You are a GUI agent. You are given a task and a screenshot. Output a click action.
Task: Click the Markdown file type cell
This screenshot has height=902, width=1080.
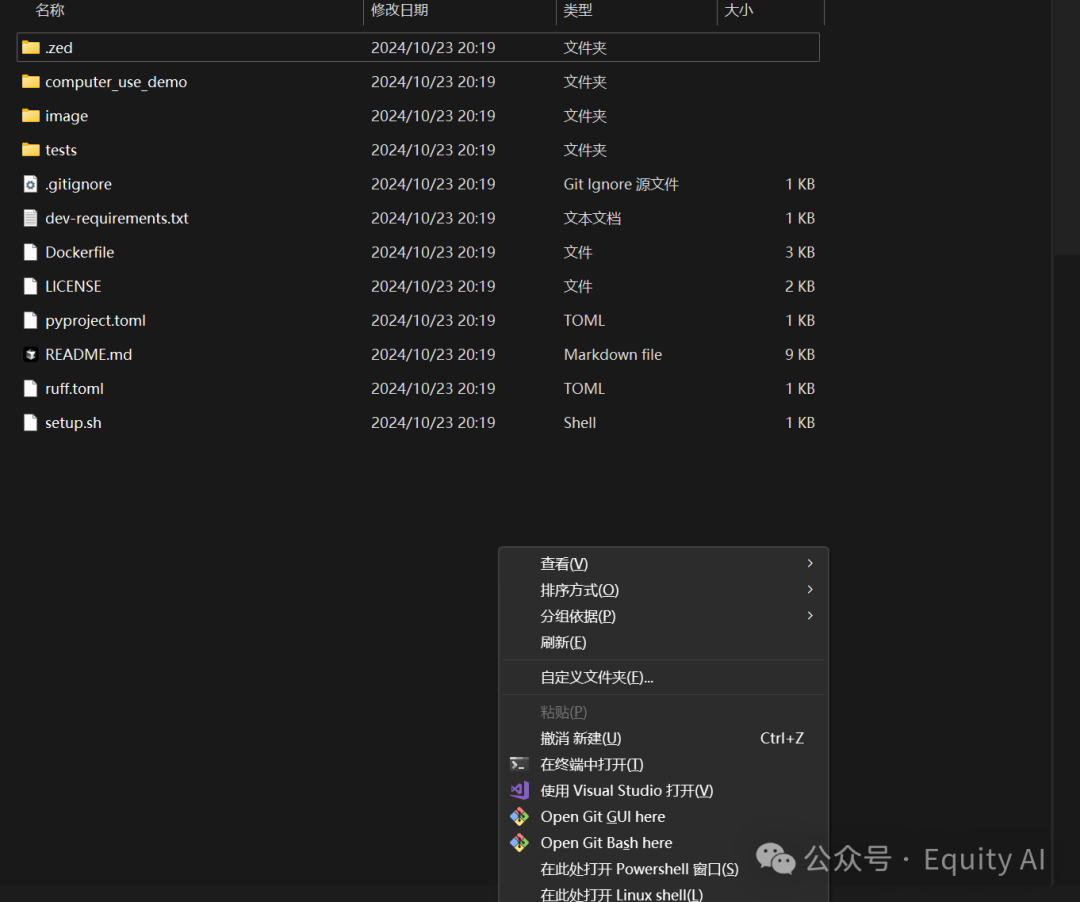coord(613,355)
